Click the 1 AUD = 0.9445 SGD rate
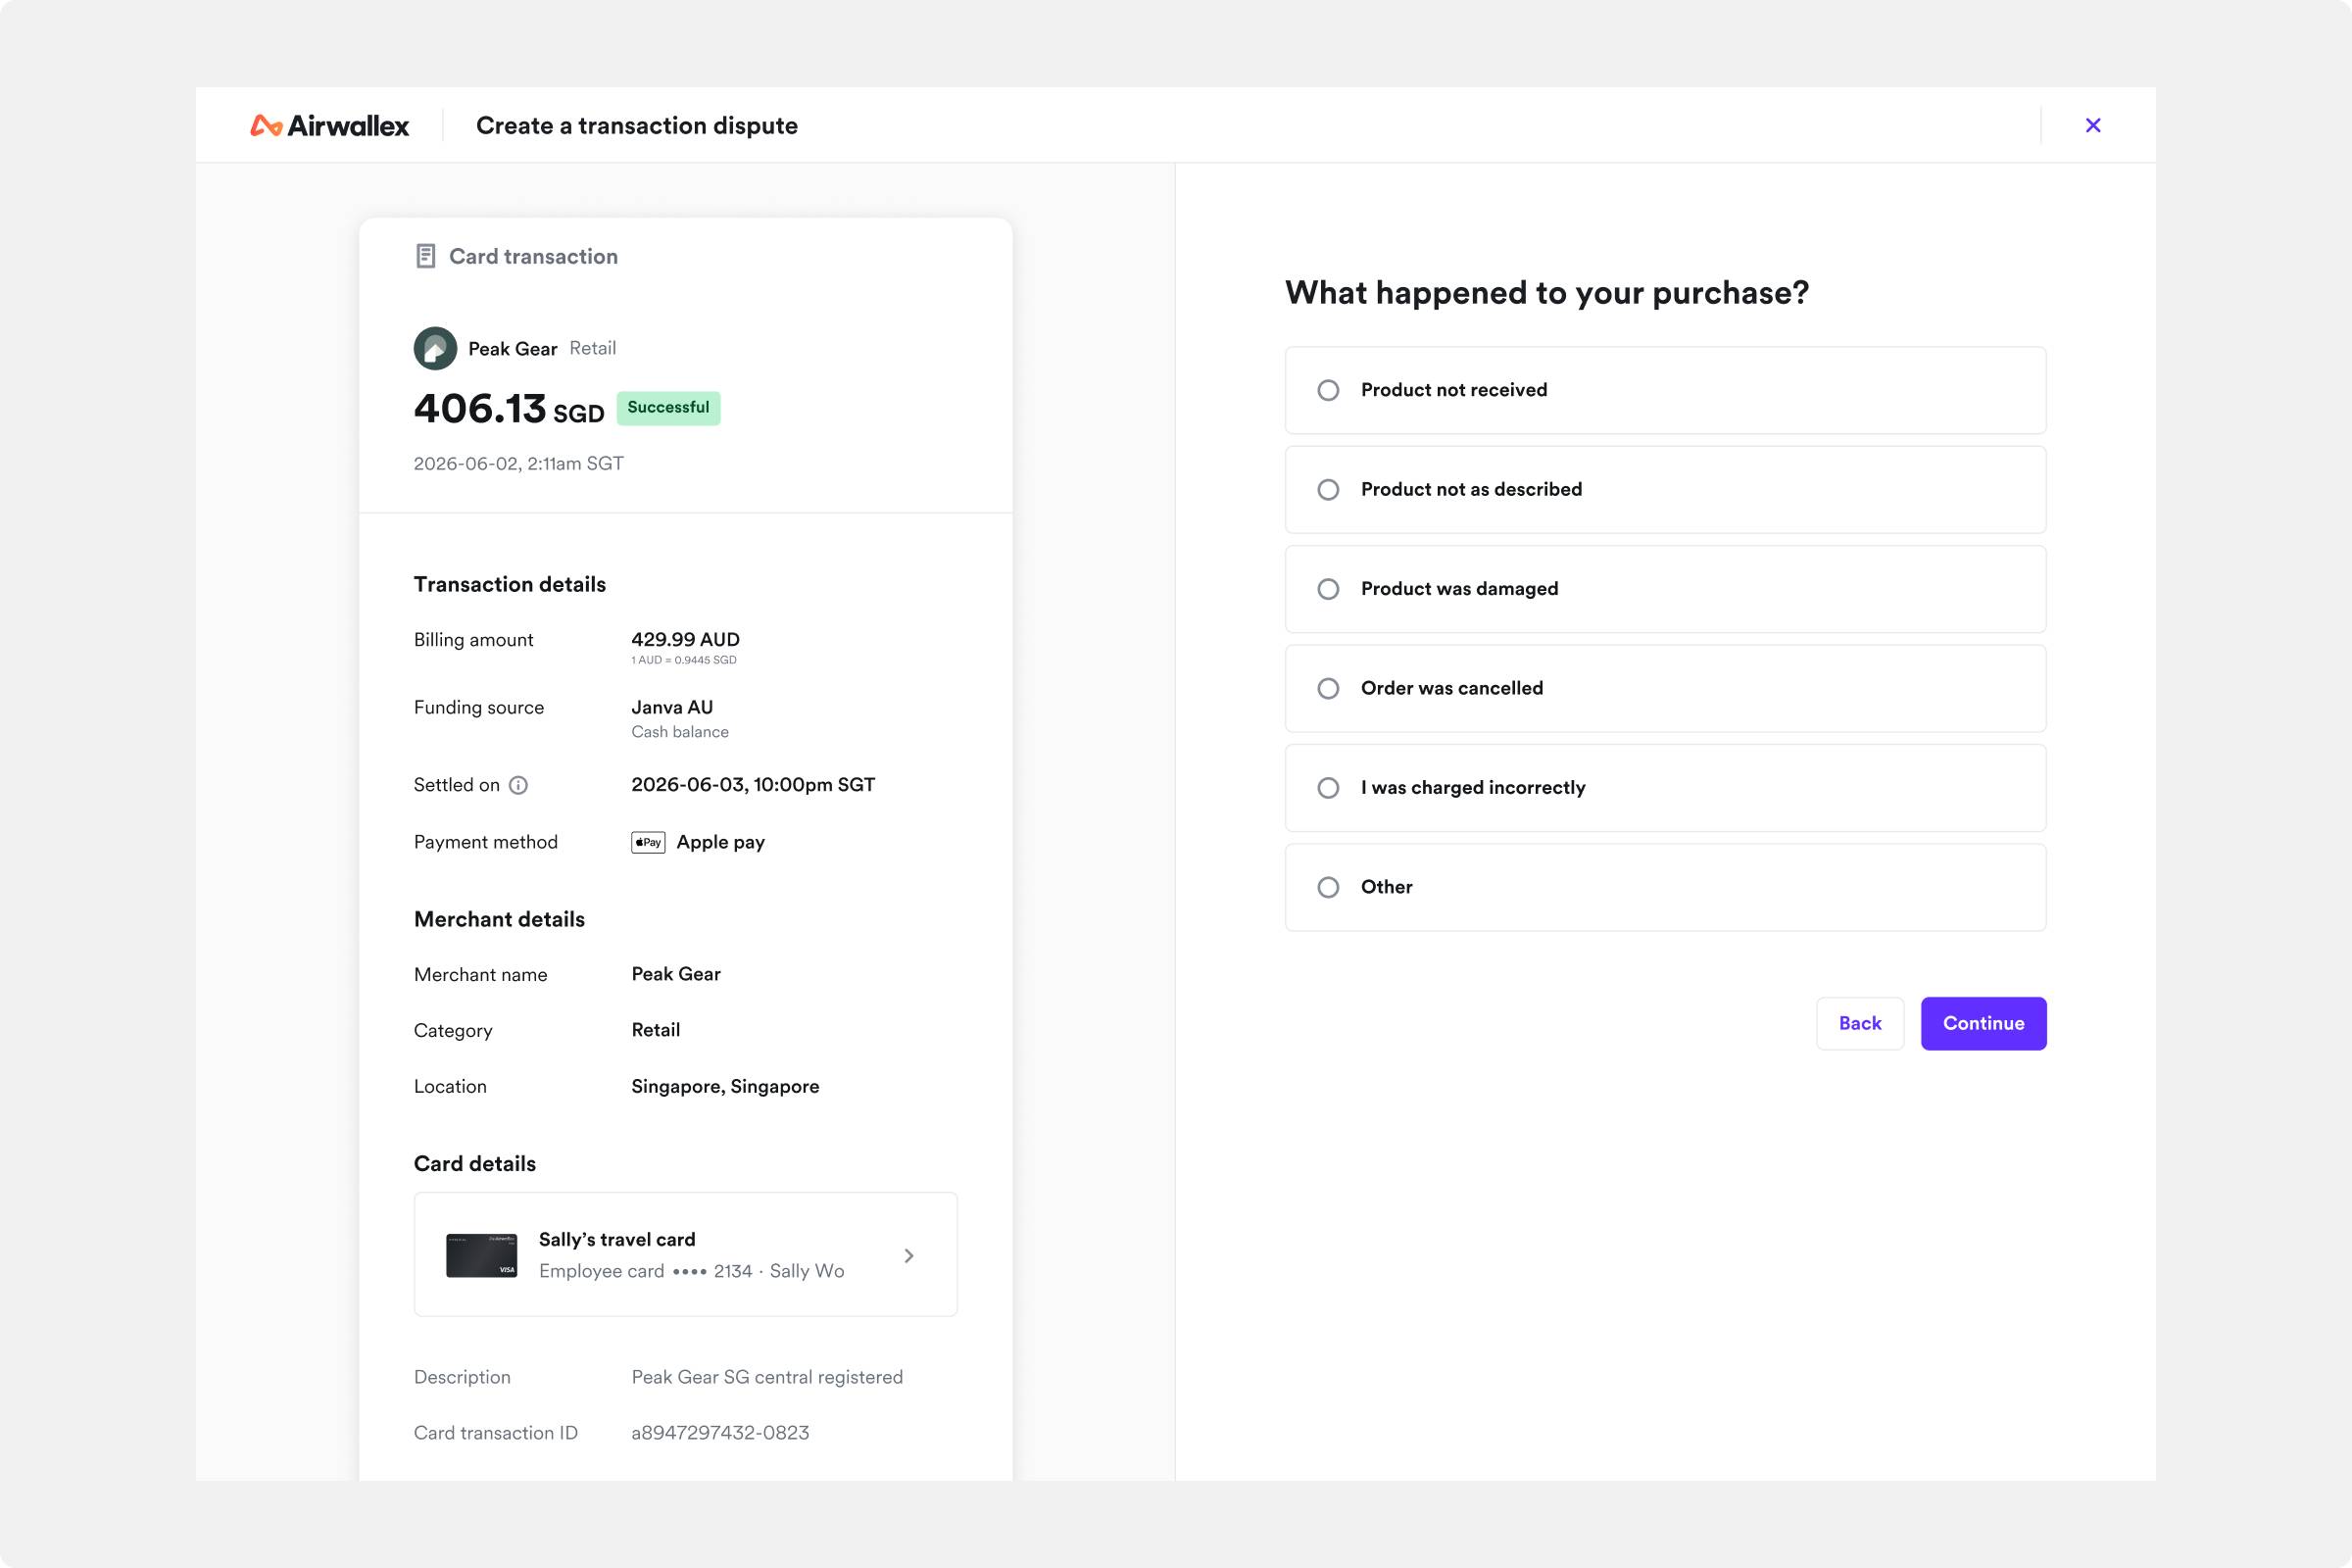 [x=684, y=660]
